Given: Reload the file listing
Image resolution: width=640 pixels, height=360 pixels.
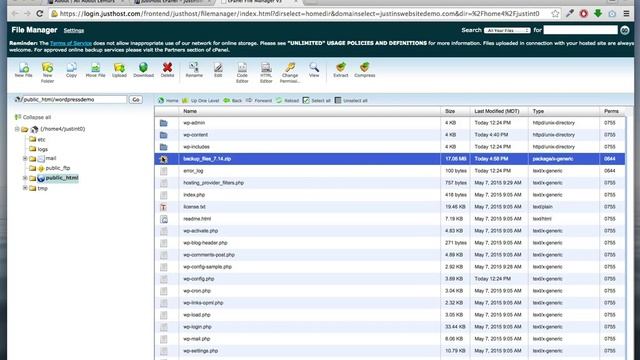Looking at the screenshot, I should point(287,100).
